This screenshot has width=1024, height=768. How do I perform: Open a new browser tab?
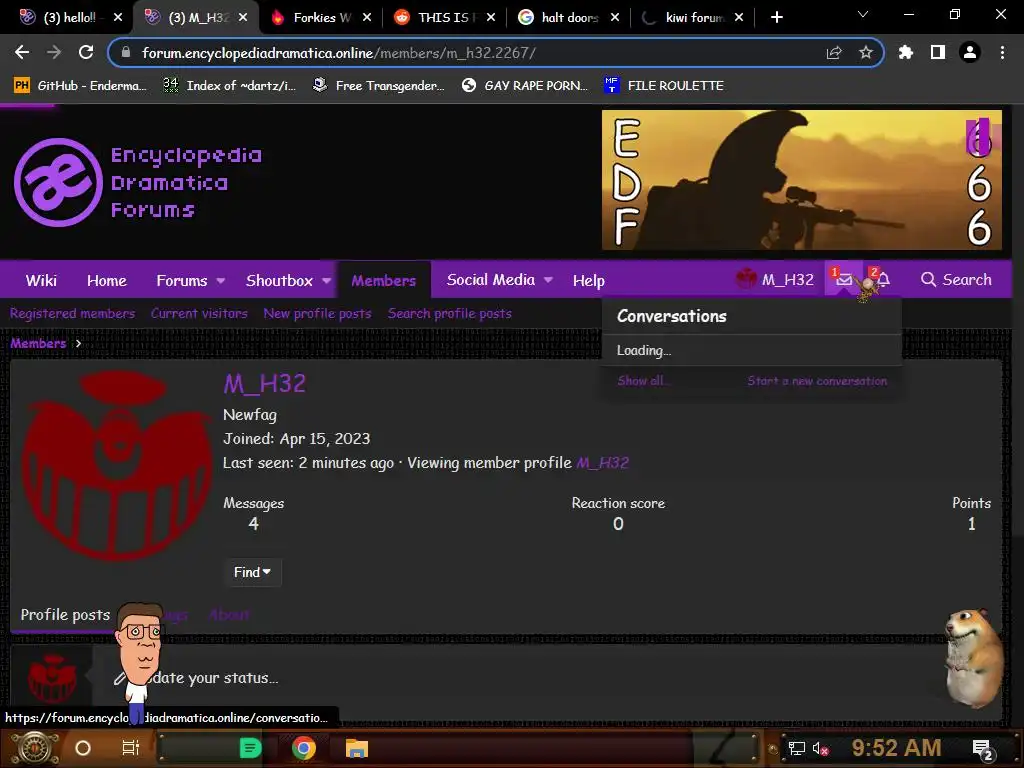[776, 17]
